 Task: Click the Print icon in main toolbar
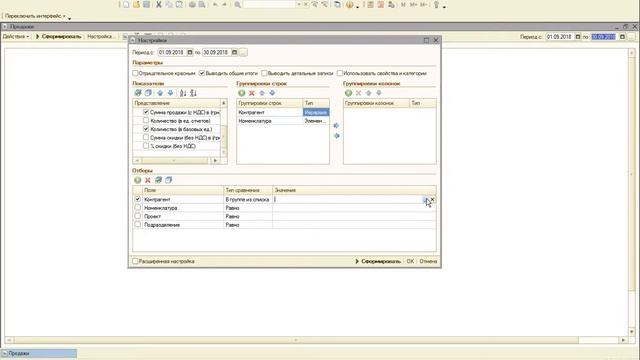click(192, 4)
